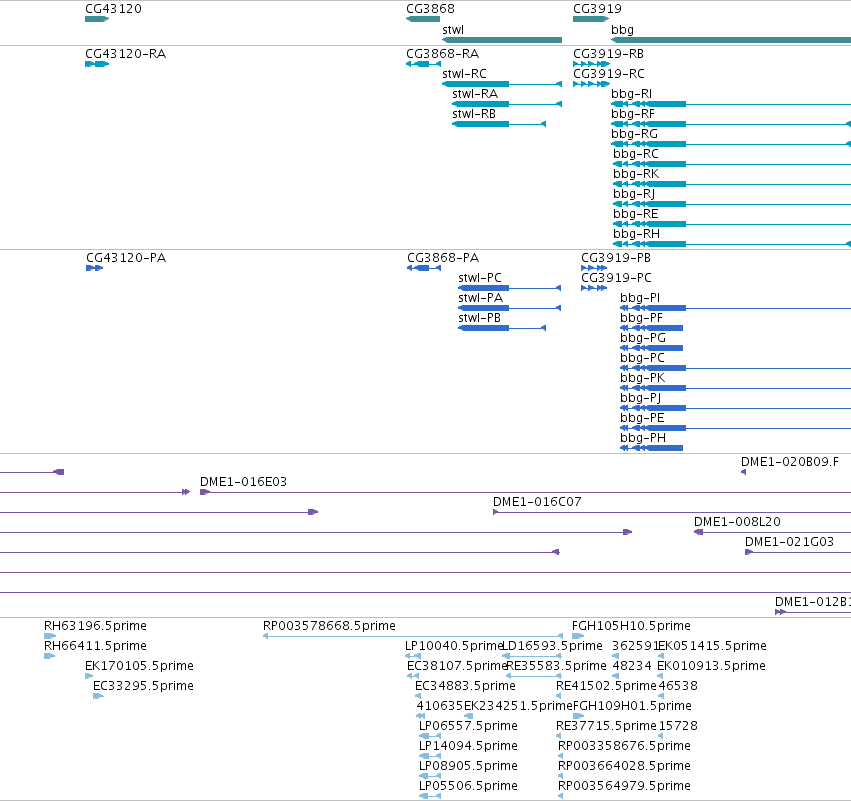851x801 pixels.
Task: Open protein CG3919-PC
Action: (617, 278)
